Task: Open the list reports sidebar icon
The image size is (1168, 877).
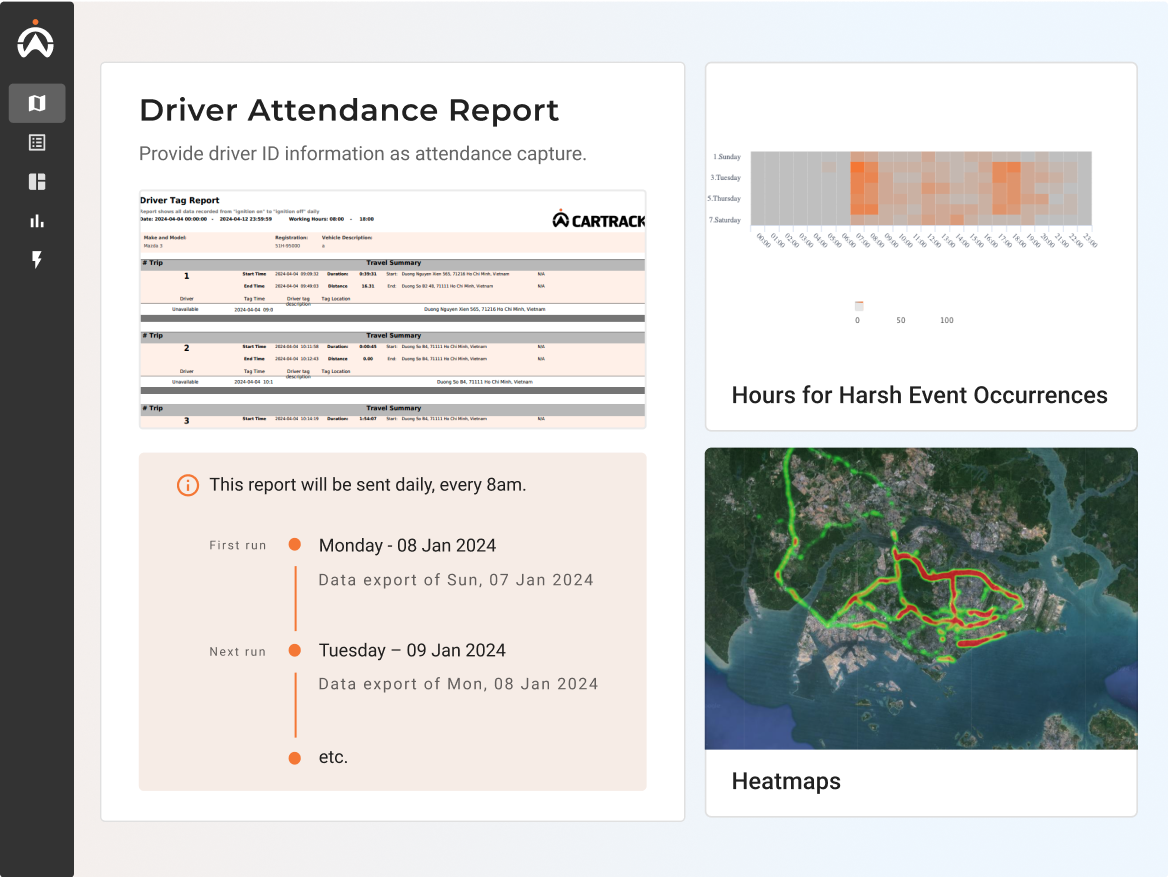Action: point(37,142)
